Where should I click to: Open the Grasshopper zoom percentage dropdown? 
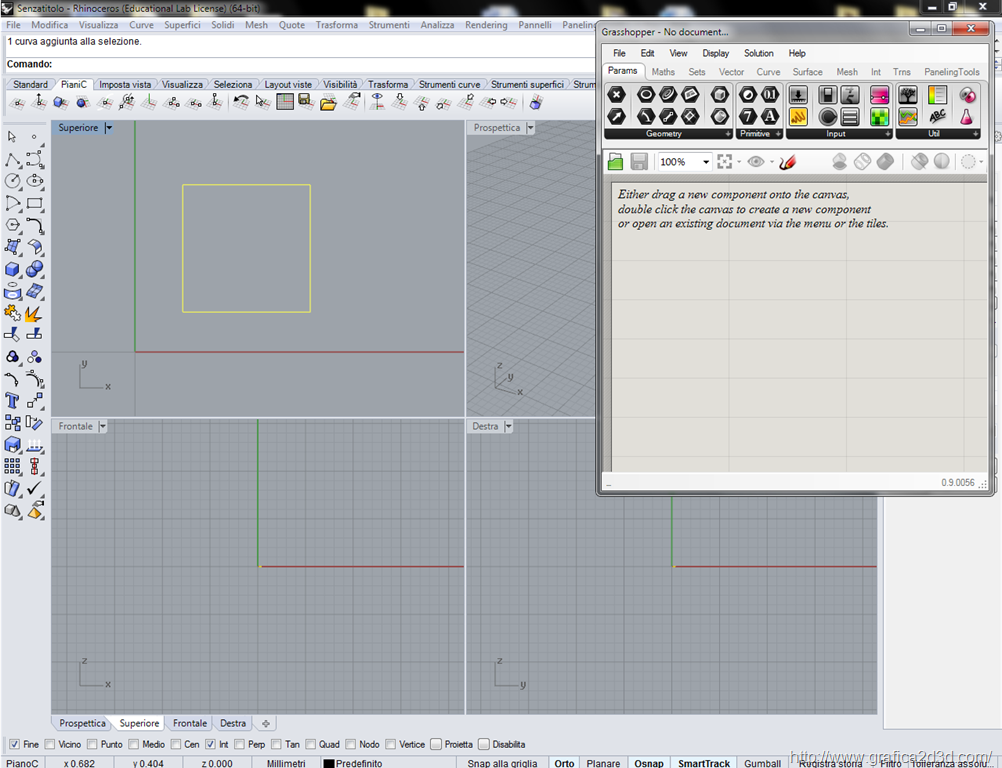click(x=705, y=162)
